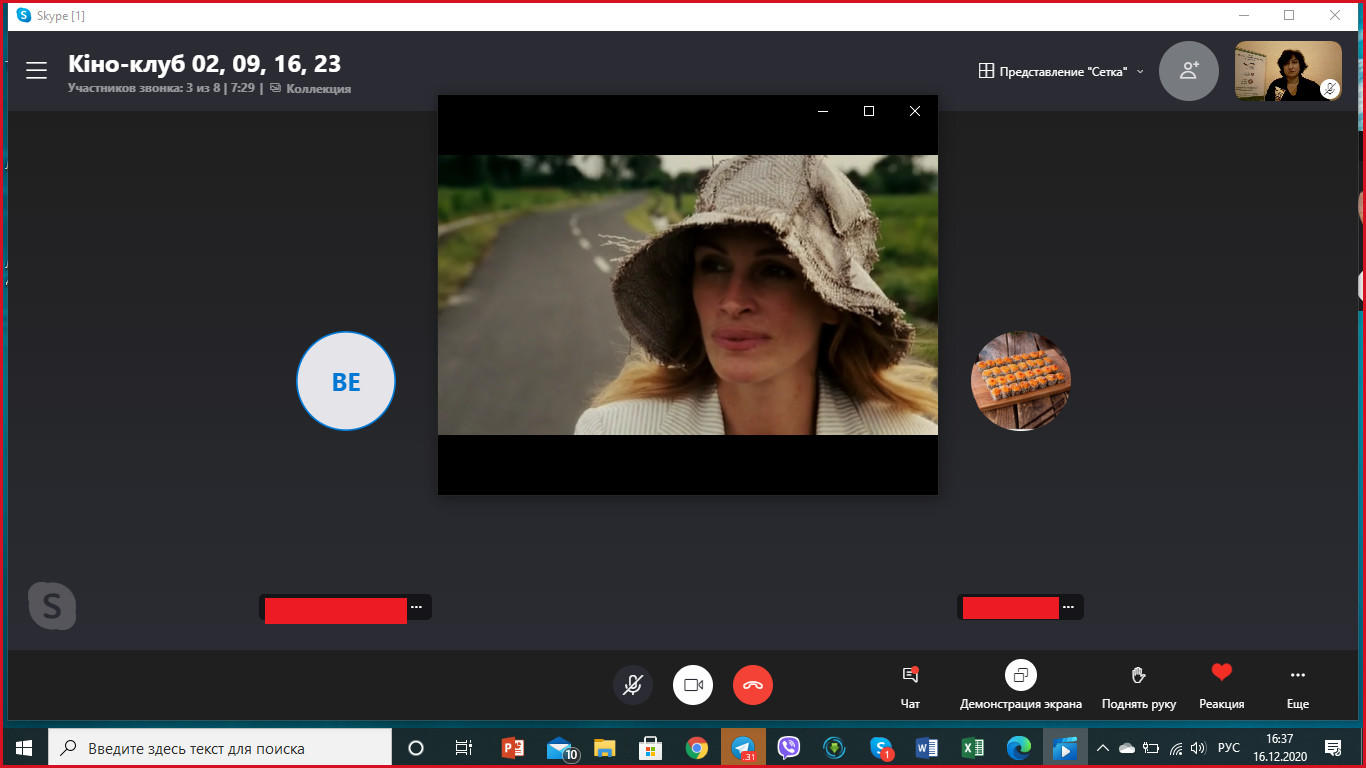
Task: Maximize the floating video window
Action: coord(869,111)
